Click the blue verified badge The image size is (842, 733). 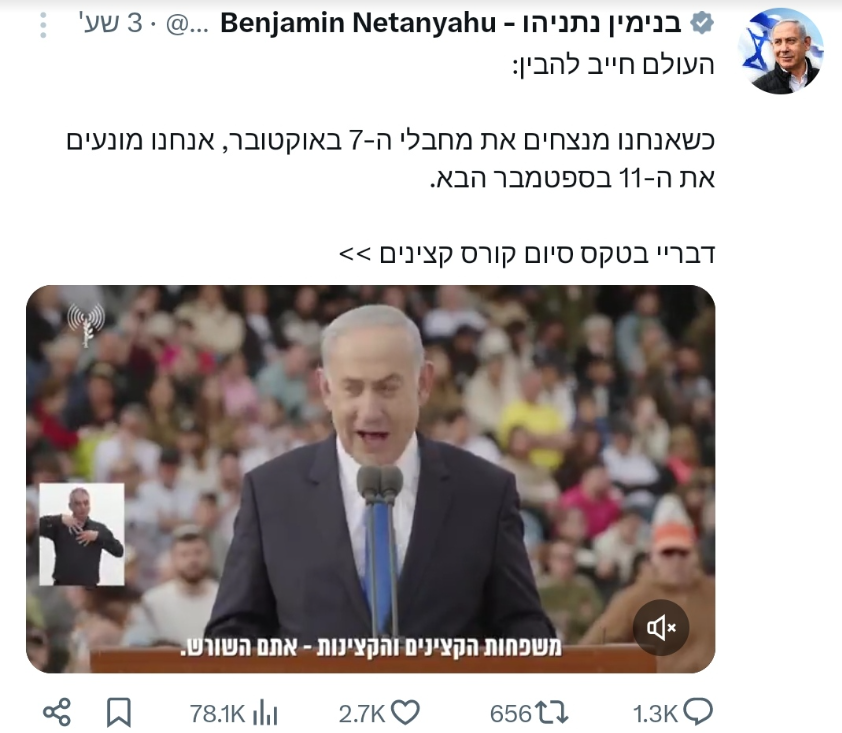702,23
